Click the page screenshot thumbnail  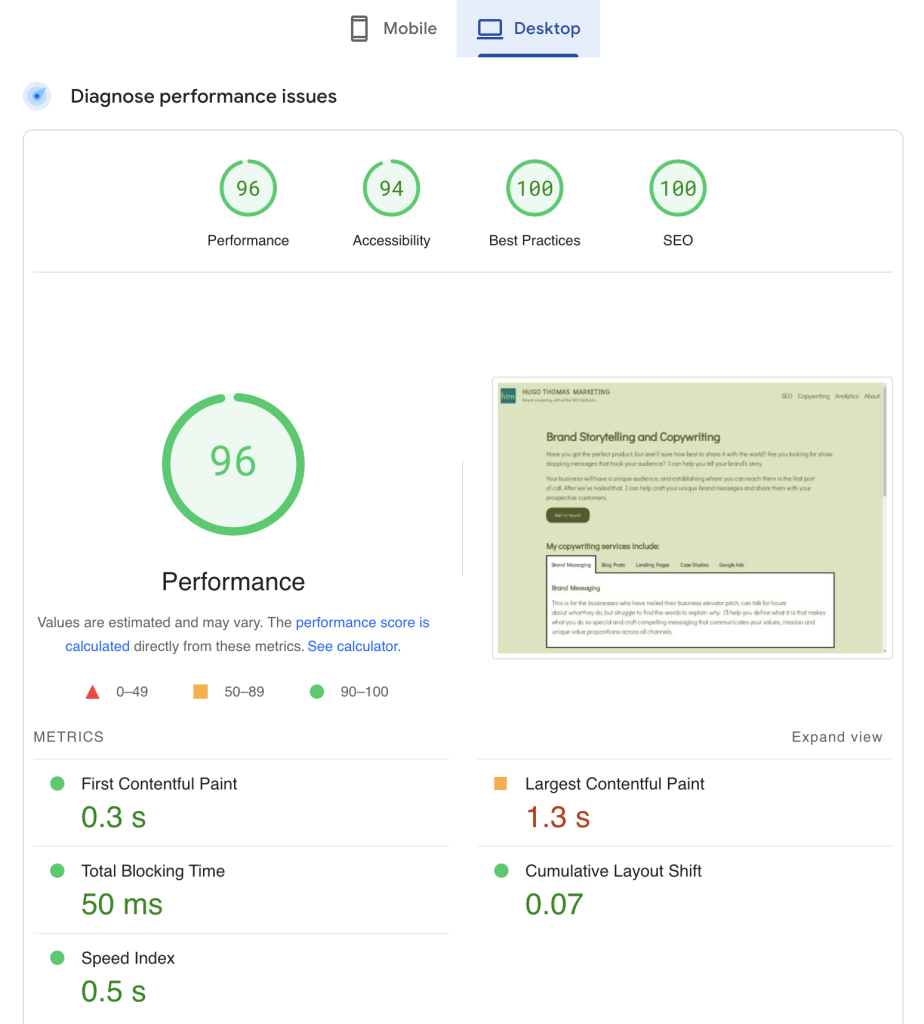[691, 517]
